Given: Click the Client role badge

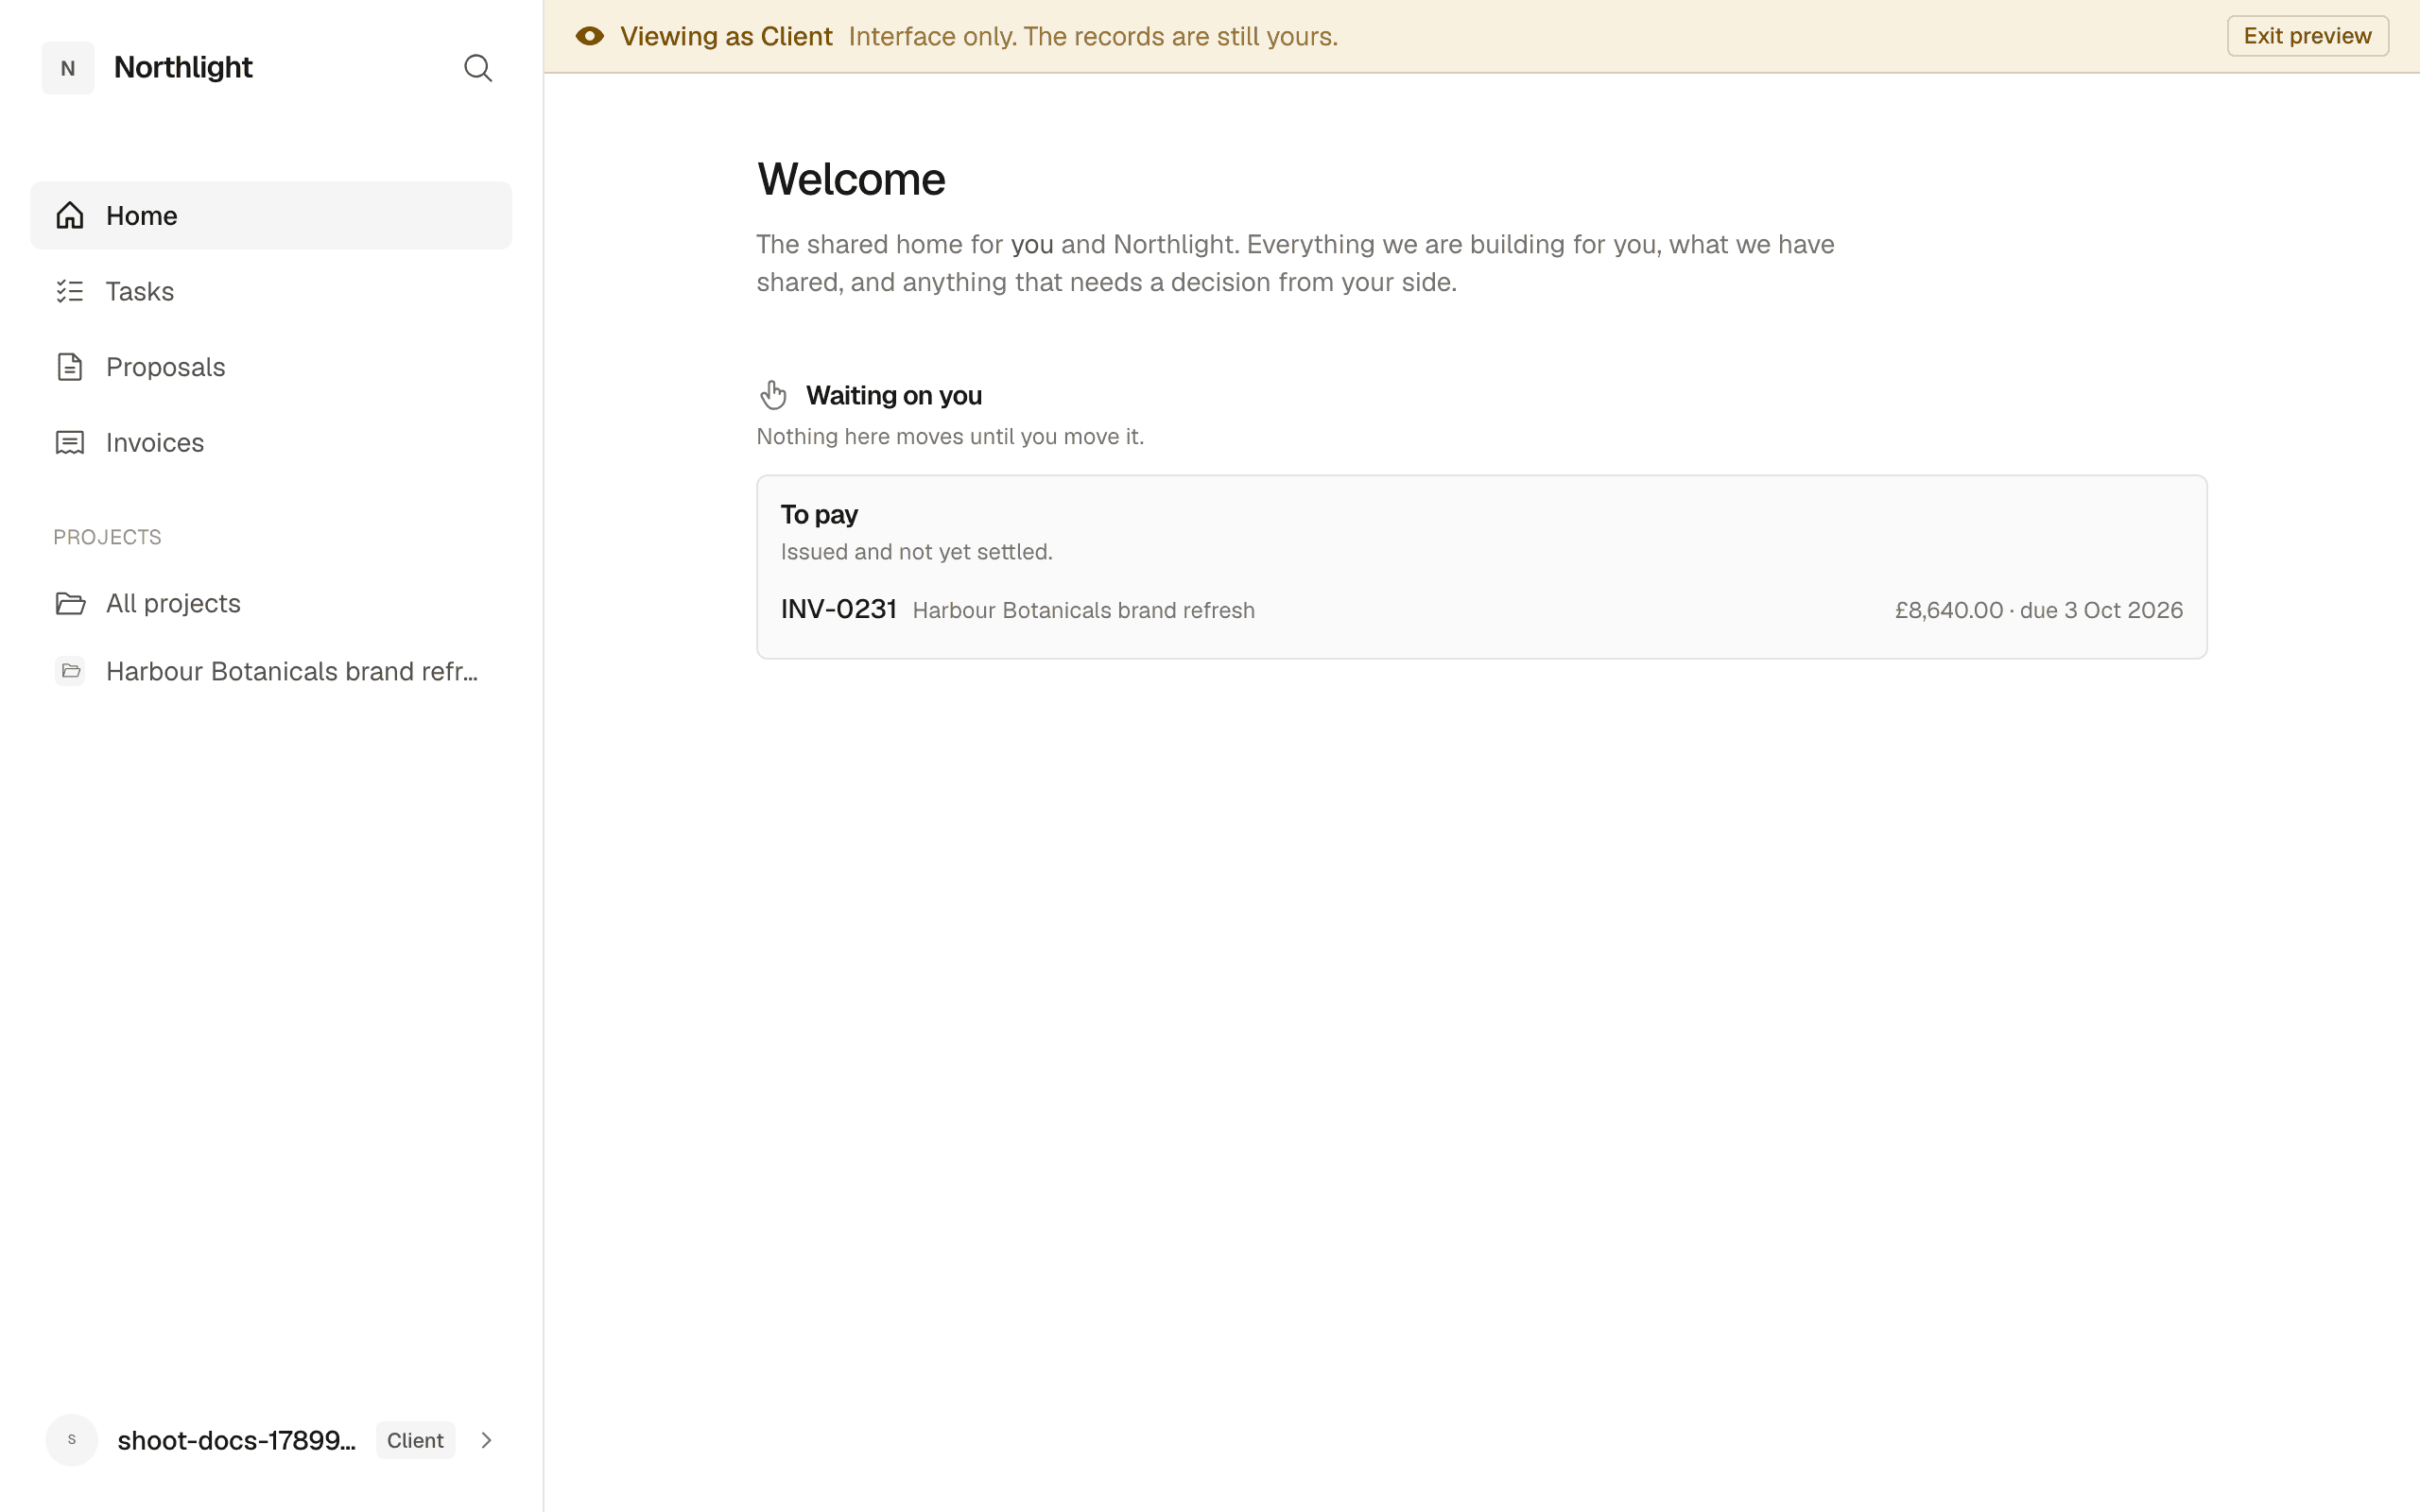Looking at the screenshot, I should [415, 1440].
